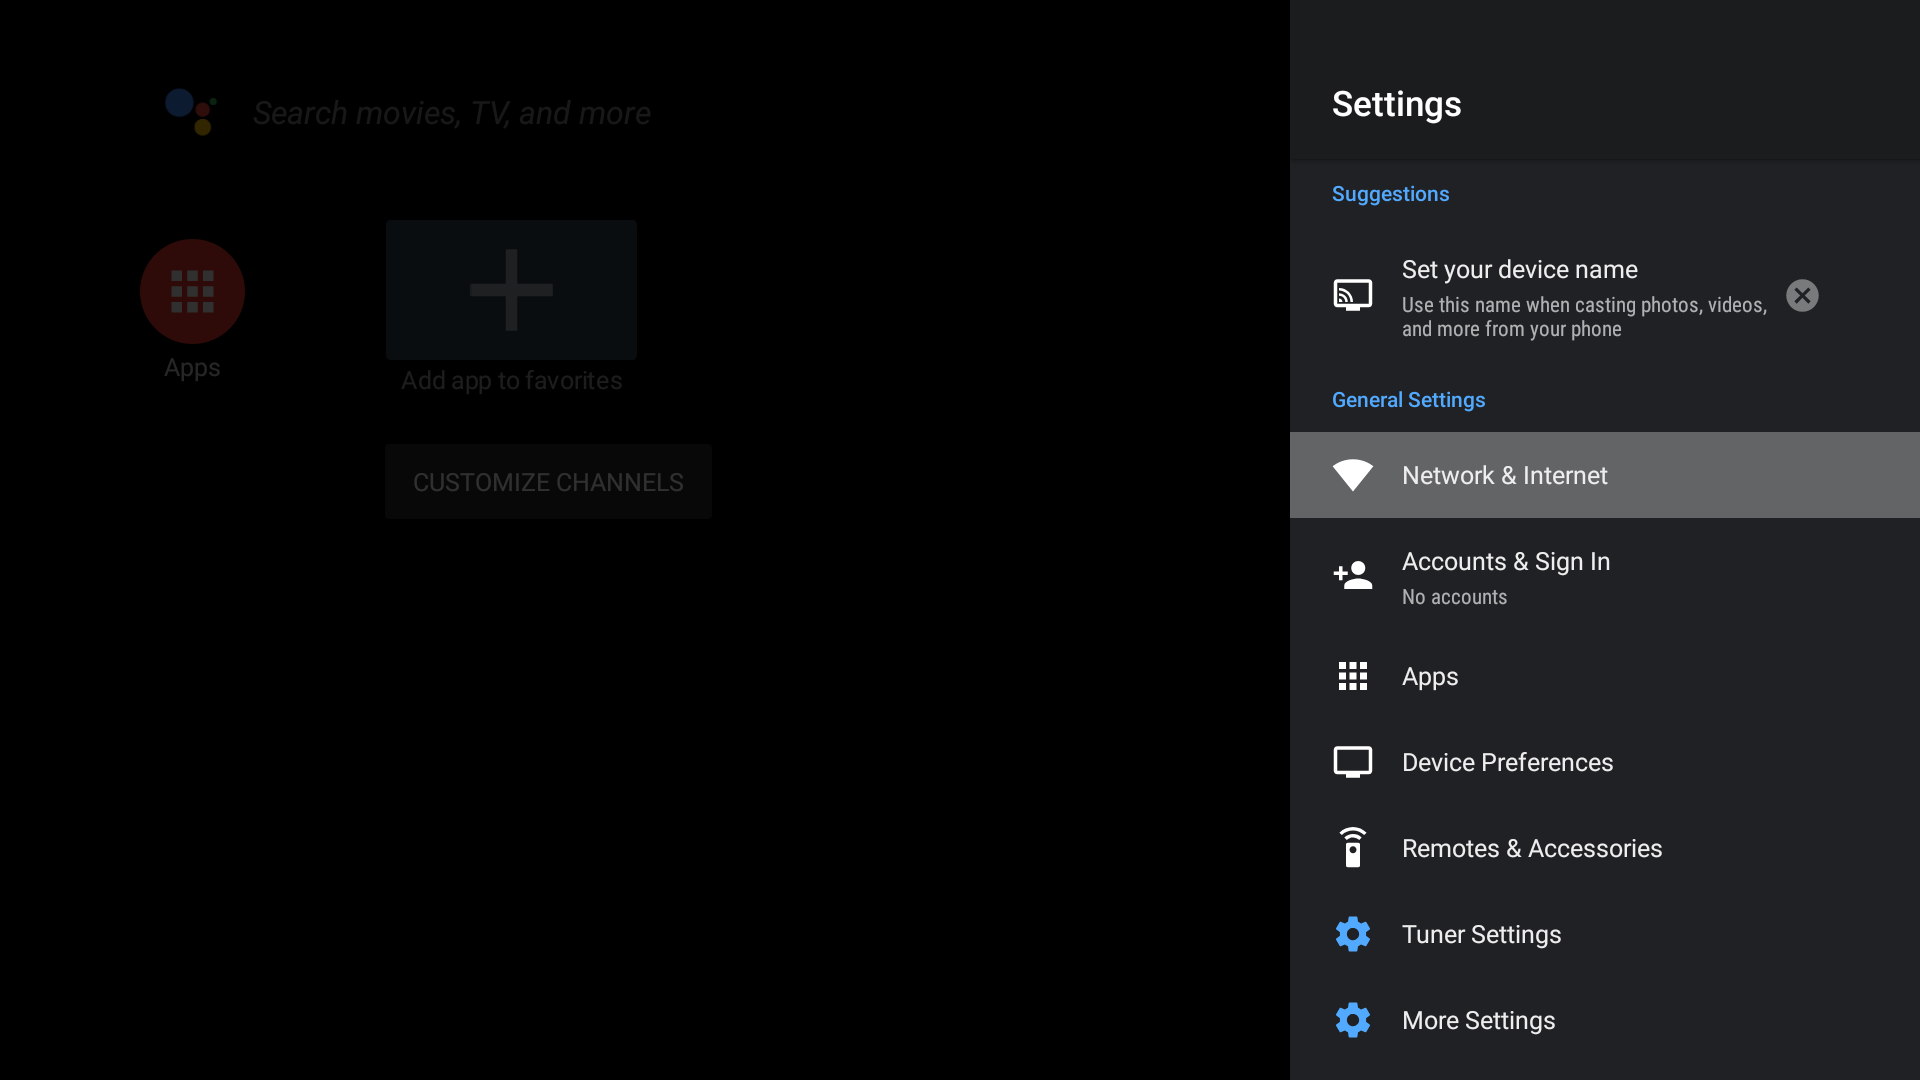
Task: Click the CUSTOMIZE CHANNELS button
Action: coord(547,481)
